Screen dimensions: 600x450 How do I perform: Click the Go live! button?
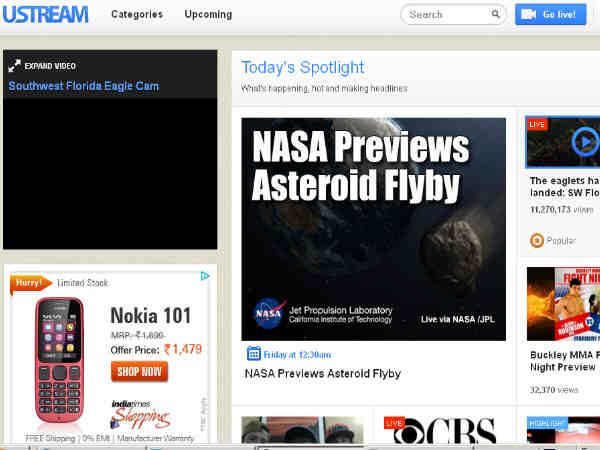click(551, 15)
